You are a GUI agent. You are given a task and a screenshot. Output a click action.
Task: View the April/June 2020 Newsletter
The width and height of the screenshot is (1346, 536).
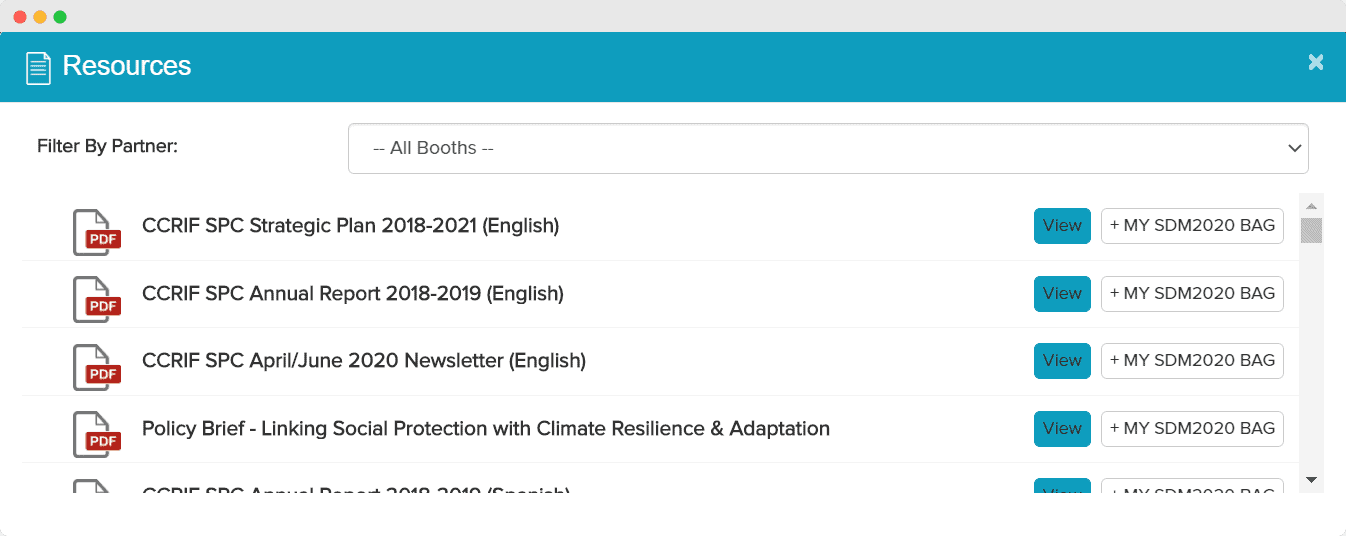point(1062,360)
